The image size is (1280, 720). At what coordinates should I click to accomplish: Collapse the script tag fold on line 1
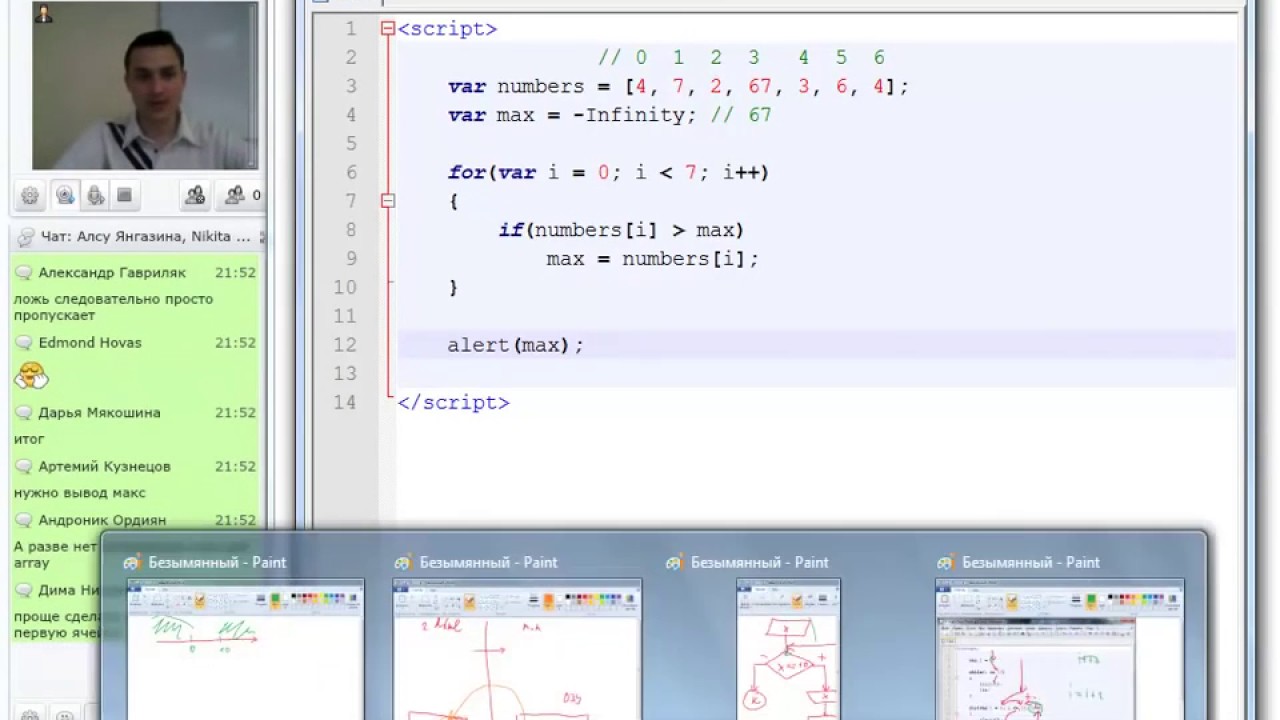(388, 29)
